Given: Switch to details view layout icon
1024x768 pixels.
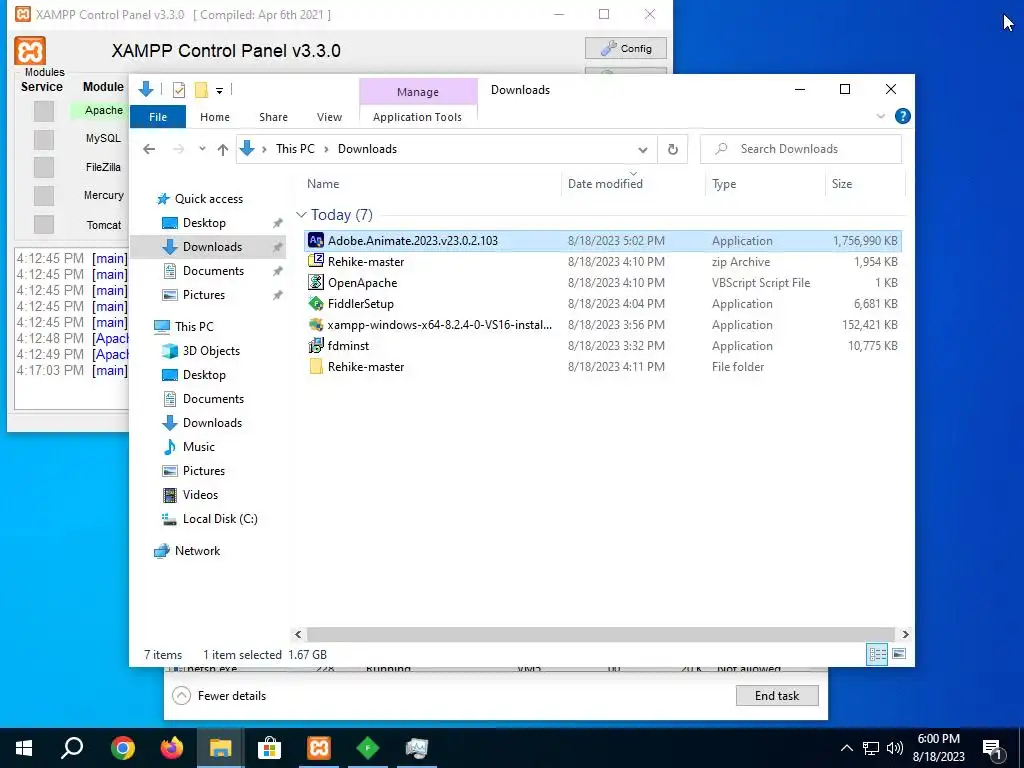Looking at the screenshot, I should click(x=877, y=654).
